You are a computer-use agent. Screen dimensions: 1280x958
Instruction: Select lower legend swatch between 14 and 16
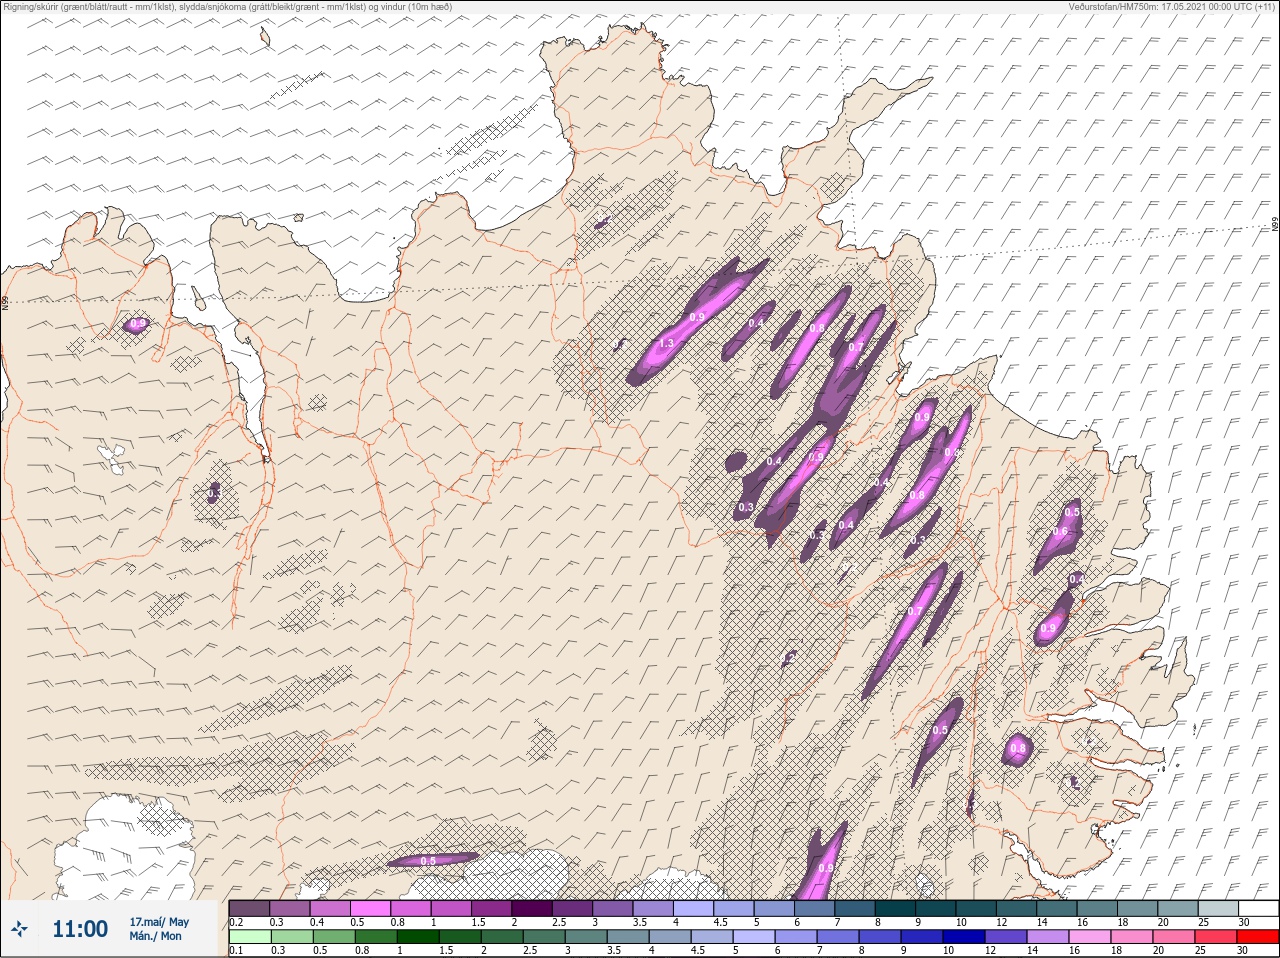1048,937
